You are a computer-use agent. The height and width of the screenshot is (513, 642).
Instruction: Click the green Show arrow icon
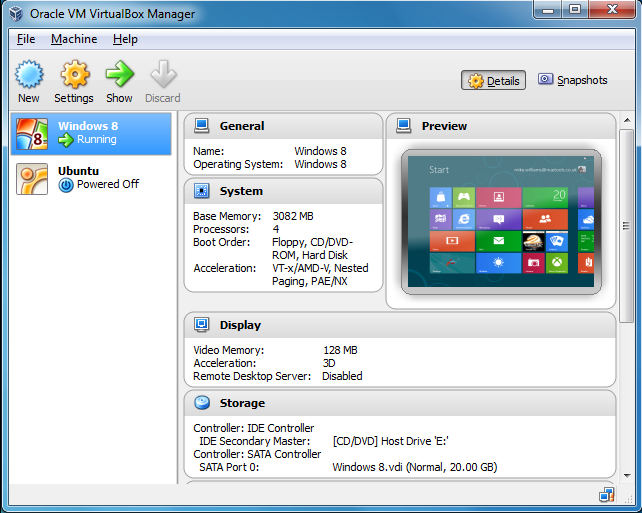[119, 75]
